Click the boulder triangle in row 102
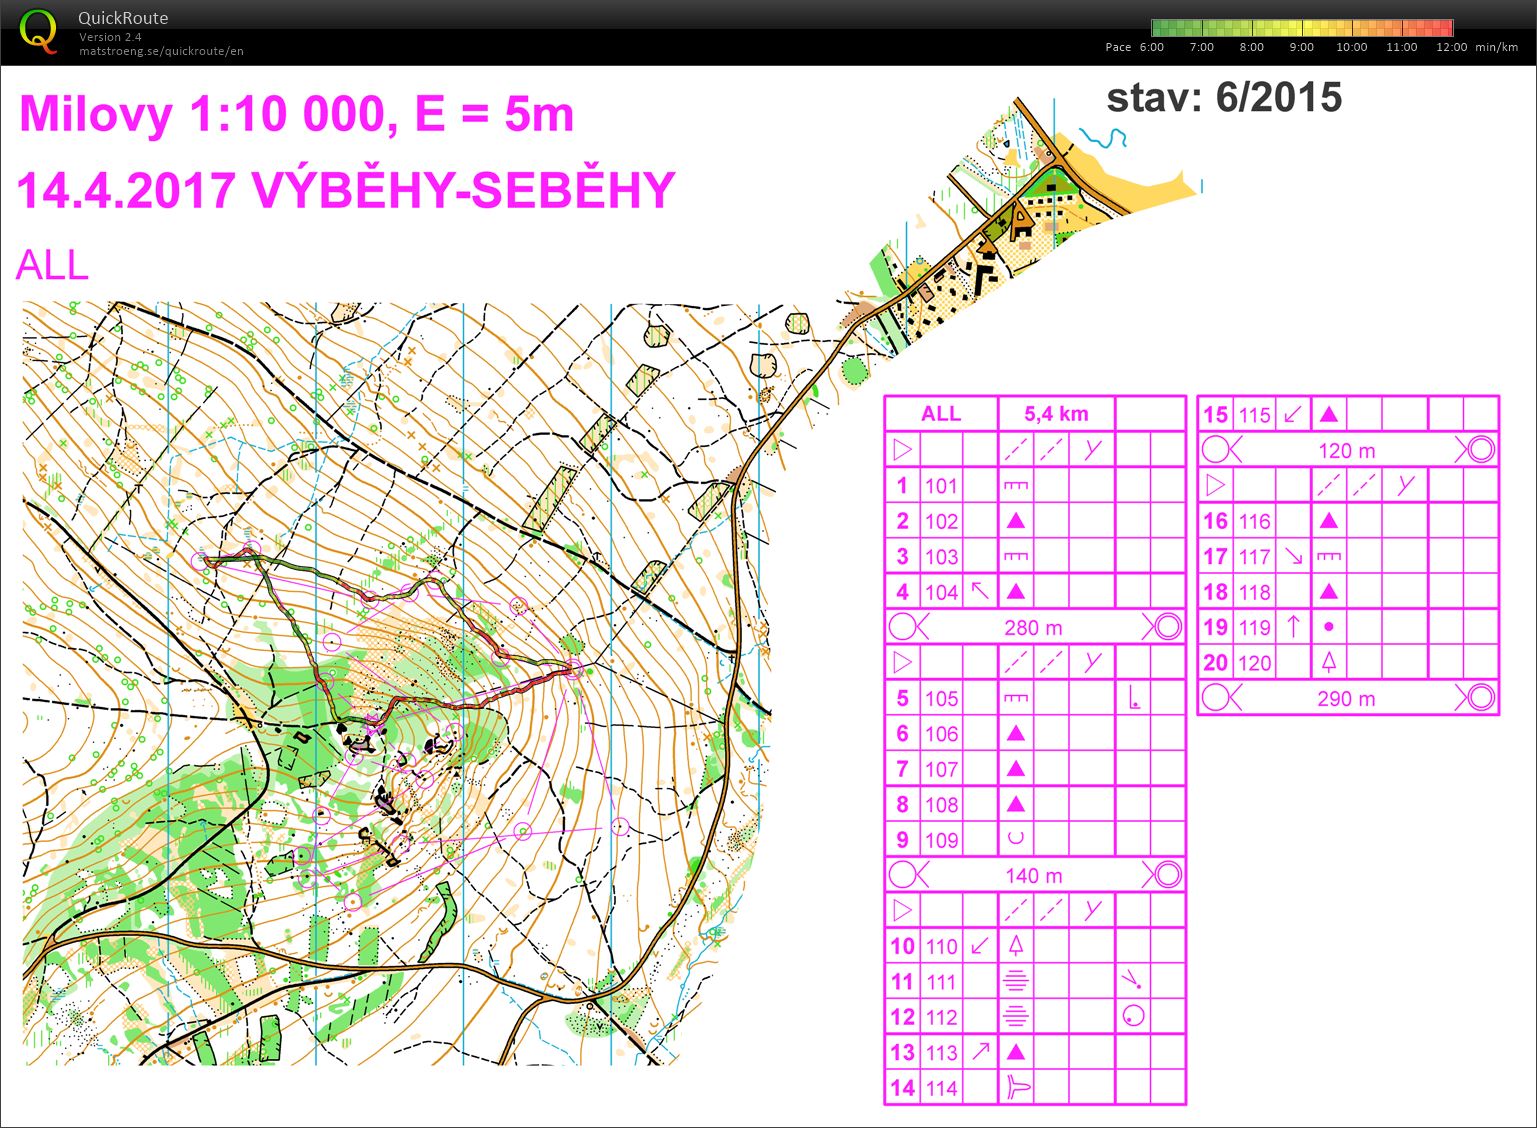The height and width of the screenshot is (1128, 1537). coord(1015,521)
